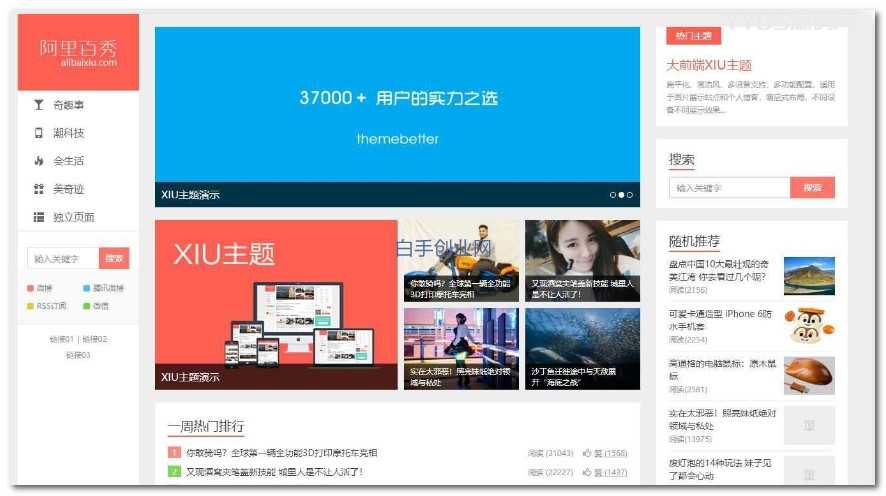Click the gift icon beside 美奇迹
Screen dimensions: 886x496
[39, 189]
